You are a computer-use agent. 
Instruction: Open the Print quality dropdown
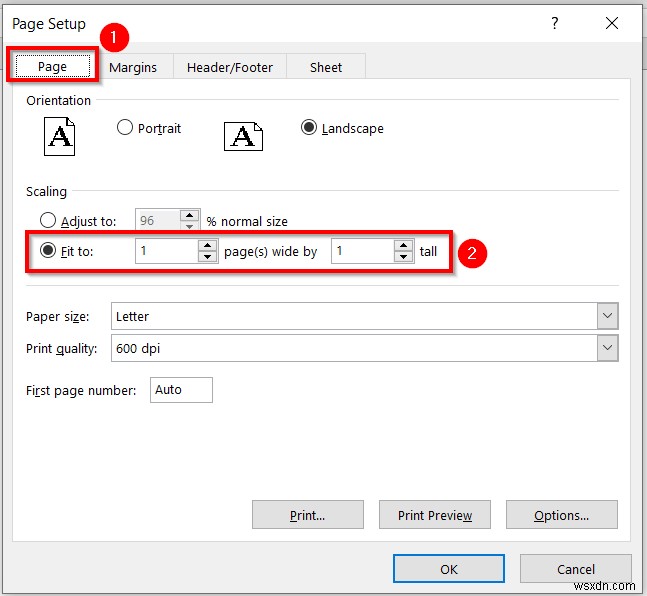[607, 348]
